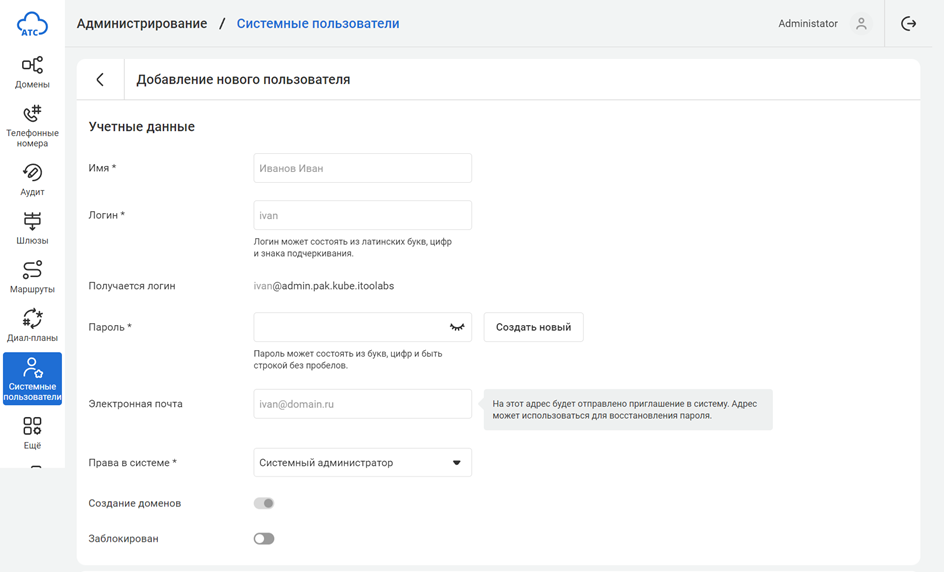Image resolution: width=944 pixels, height=572 pixels.
Task: Click the Имя input field
Action: (362, 168)
